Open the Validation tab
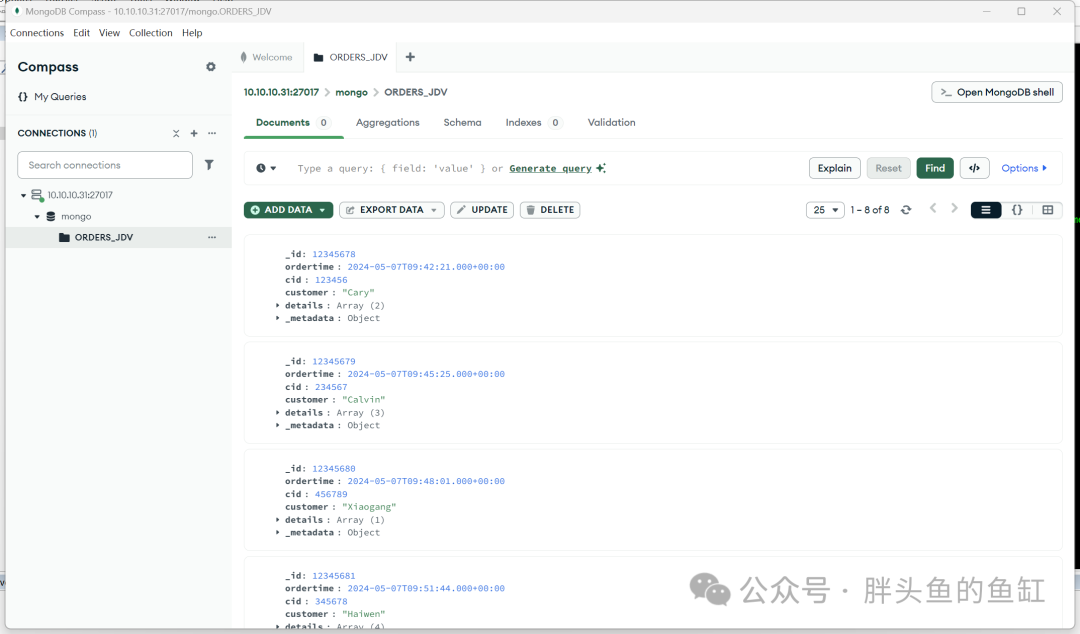Screen dimensions: 1080x634 612,123
